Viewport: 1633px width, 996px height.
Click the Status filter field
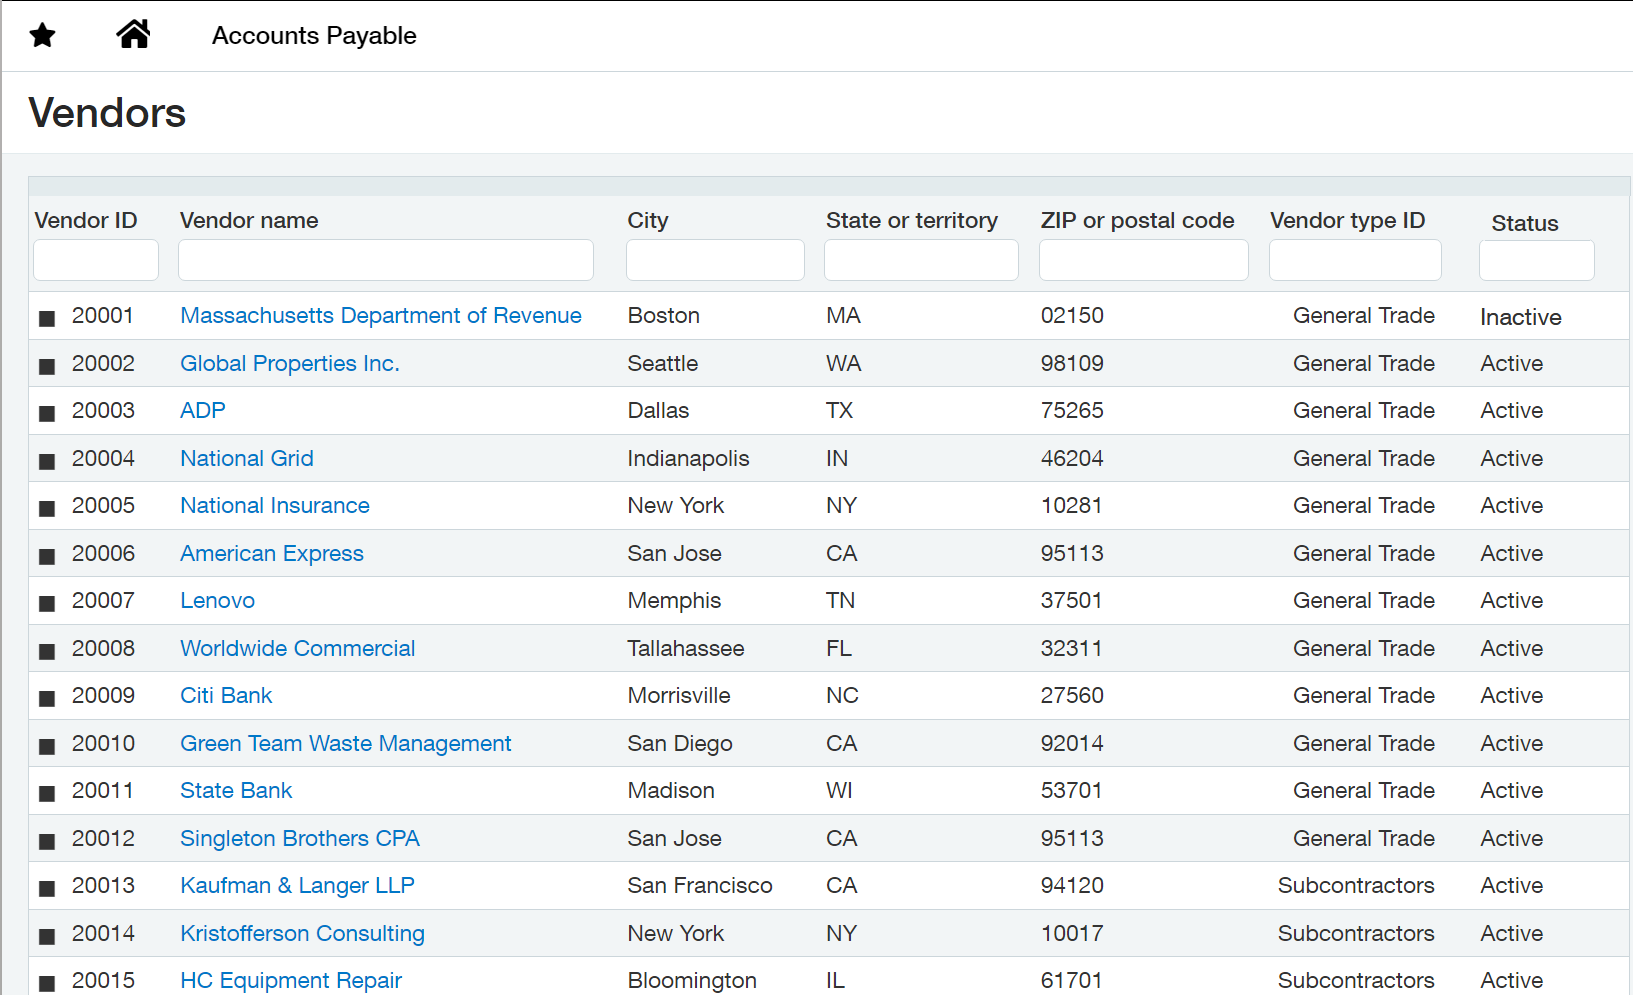1537,260
